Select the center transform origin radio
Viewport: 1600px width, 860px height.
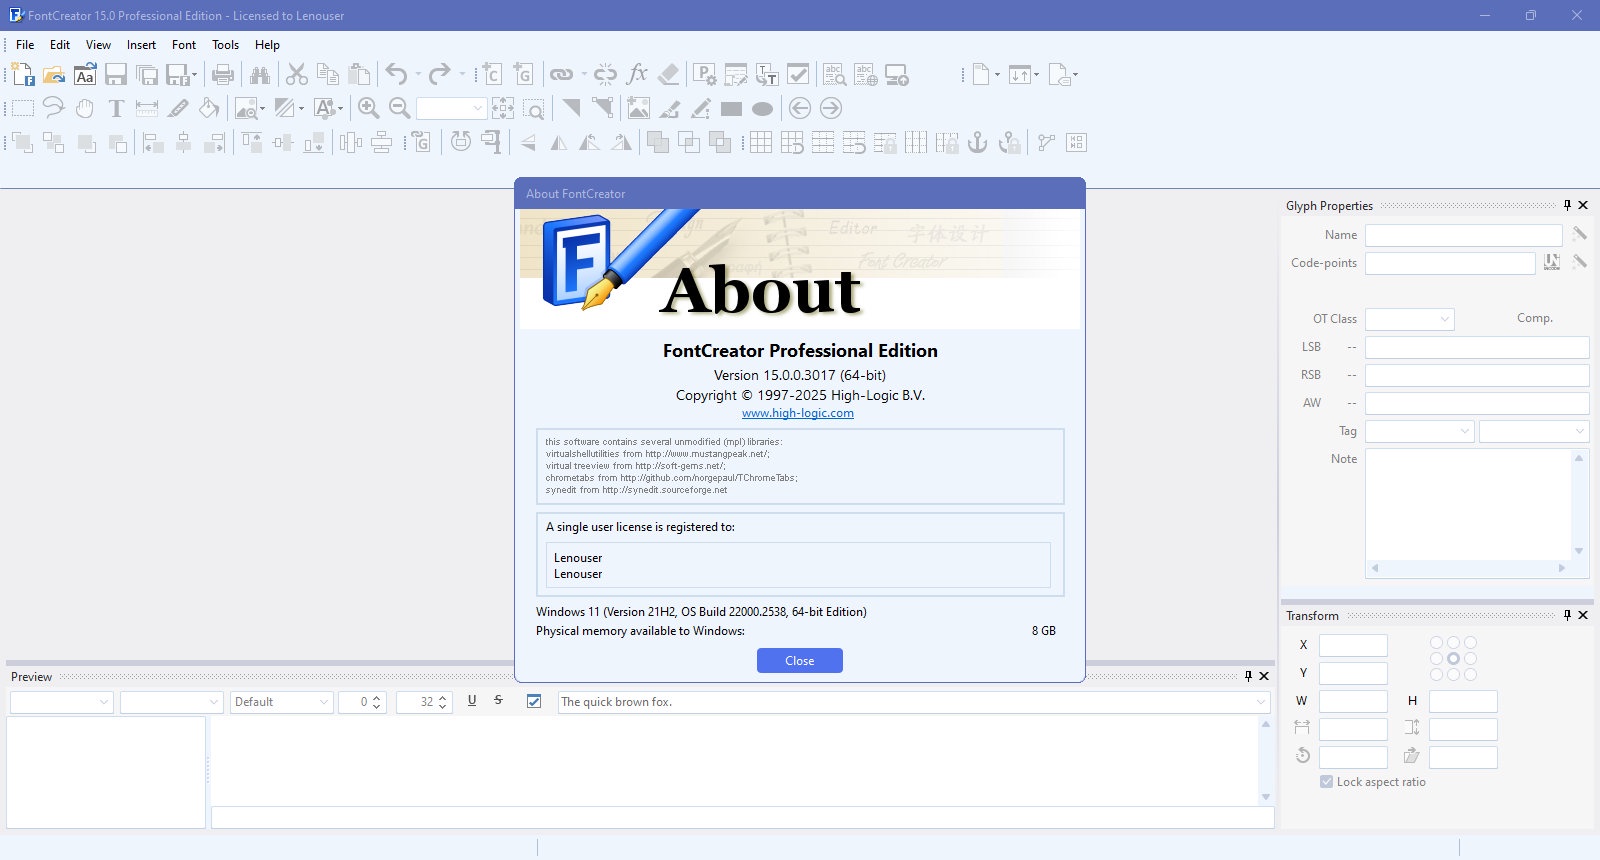click(x=1453, y=659)
